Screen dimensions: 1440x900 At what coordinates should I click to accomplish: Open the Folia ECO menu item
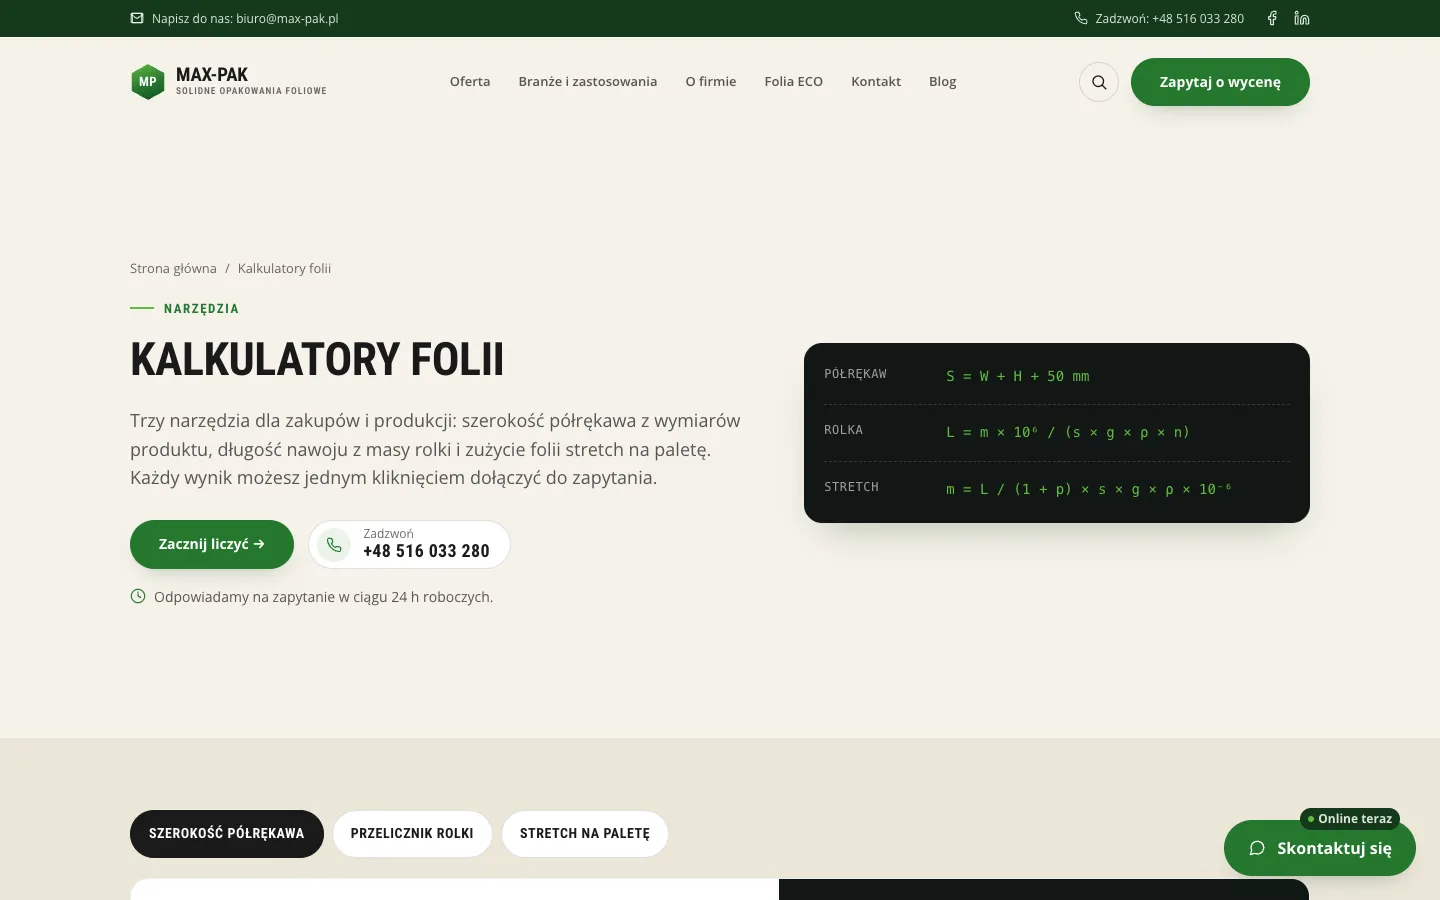pos(794,82)
